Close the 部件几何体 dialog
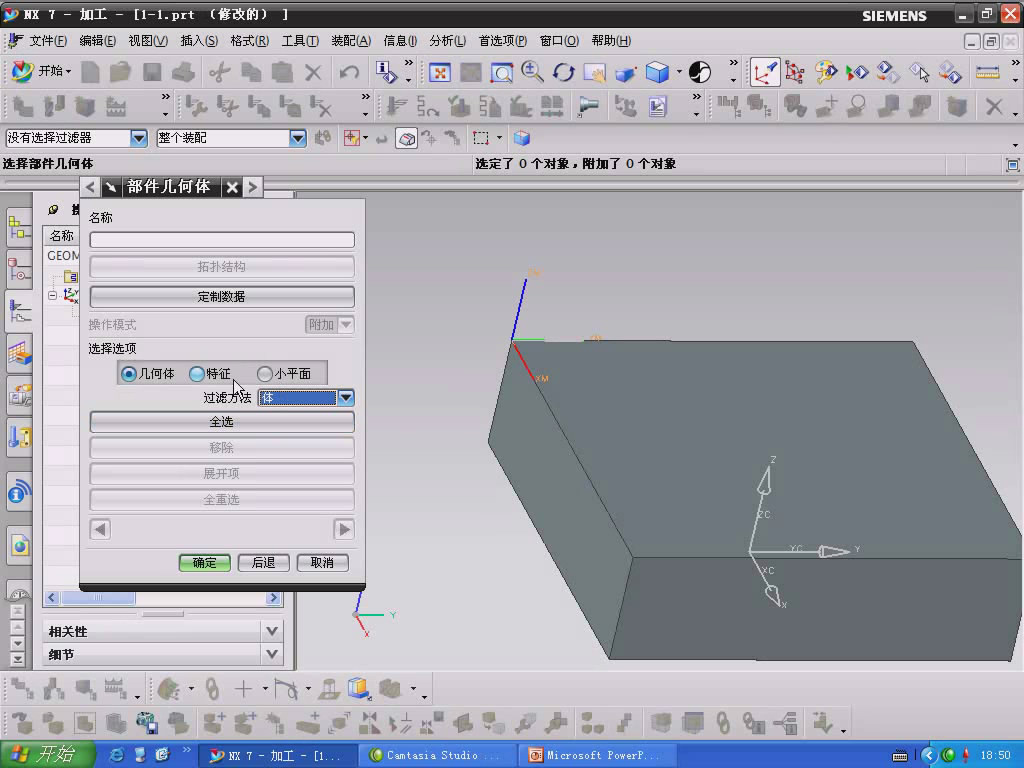The height and width of the screenshot is (768, 1024). [x=232, y=187]
